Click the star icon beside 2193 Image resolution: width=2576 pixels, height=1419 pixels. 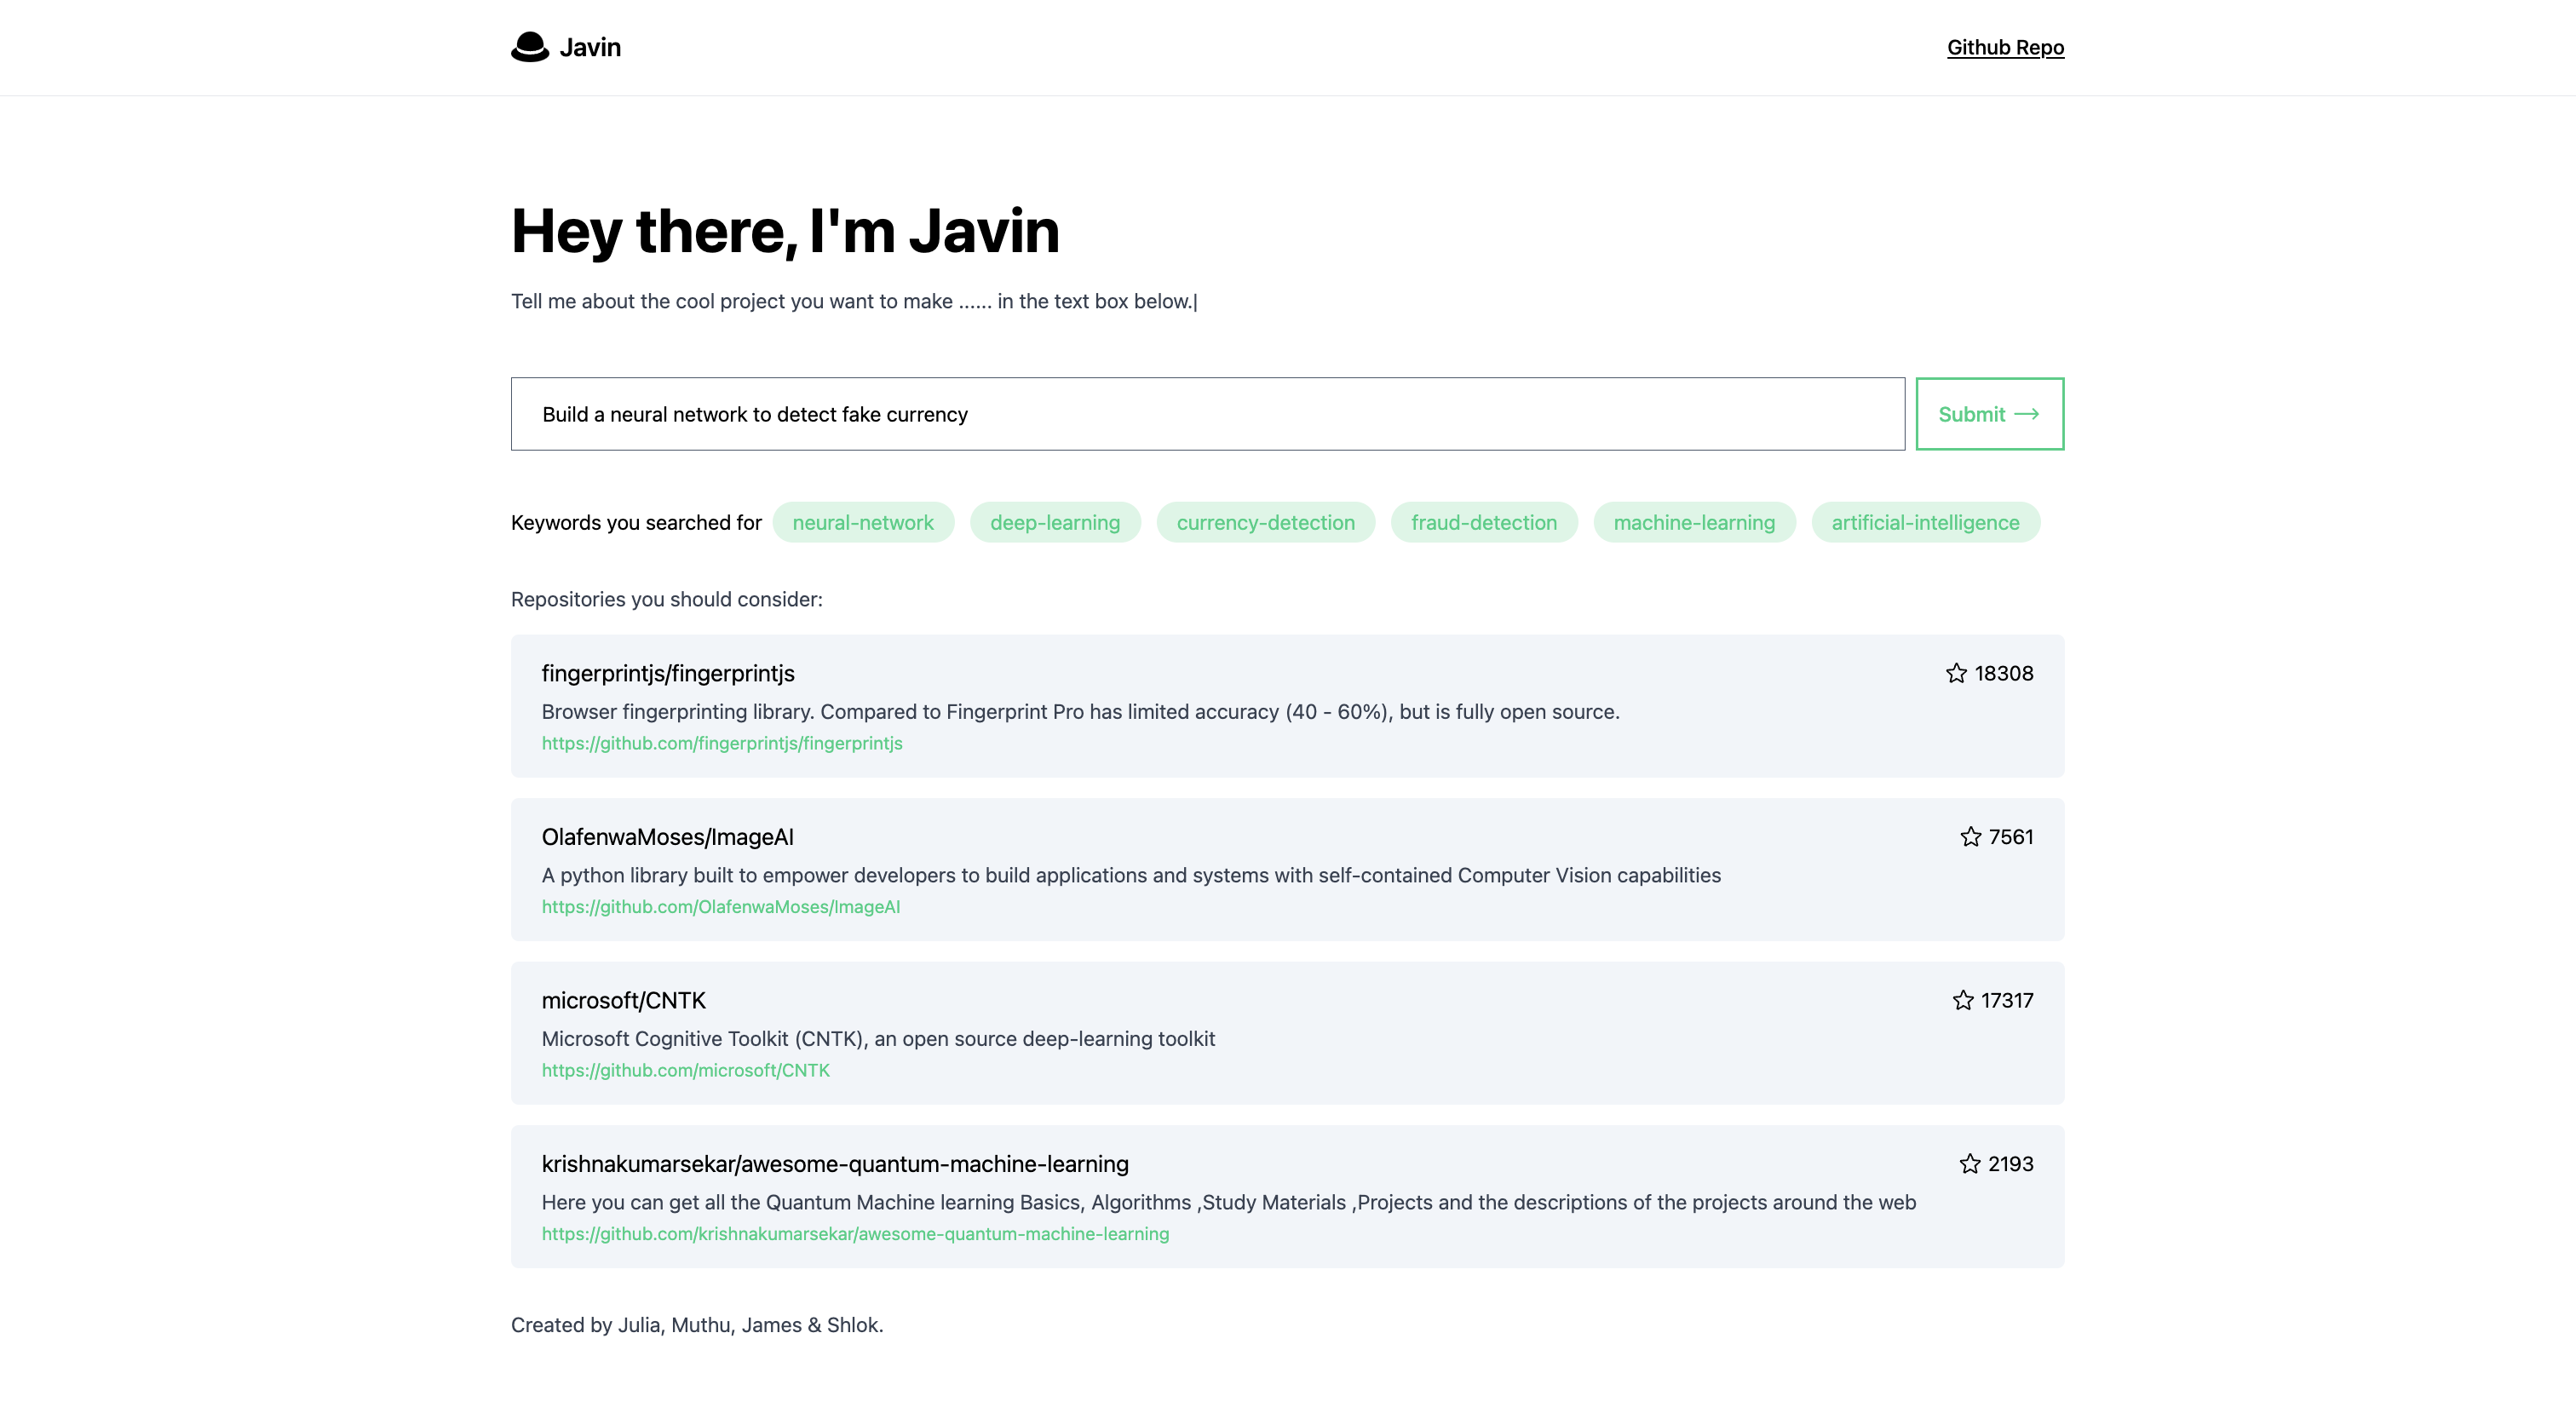pos(1969,1164)
